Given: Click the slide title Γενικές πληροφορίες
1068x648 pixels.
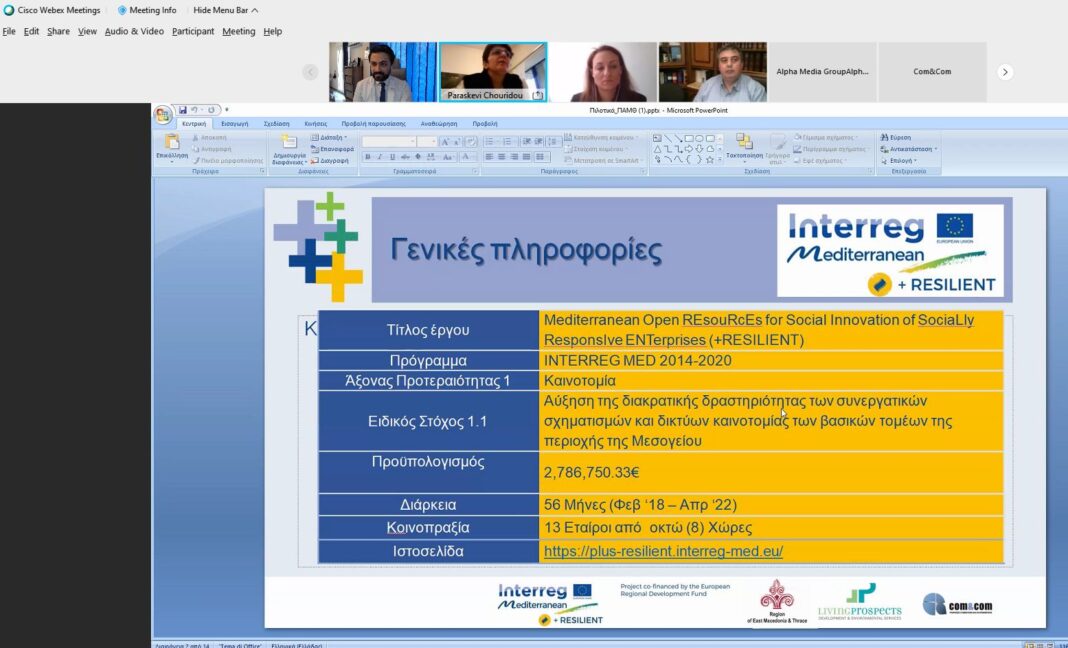Looking at the screenshot, I should tap(527, 250).
